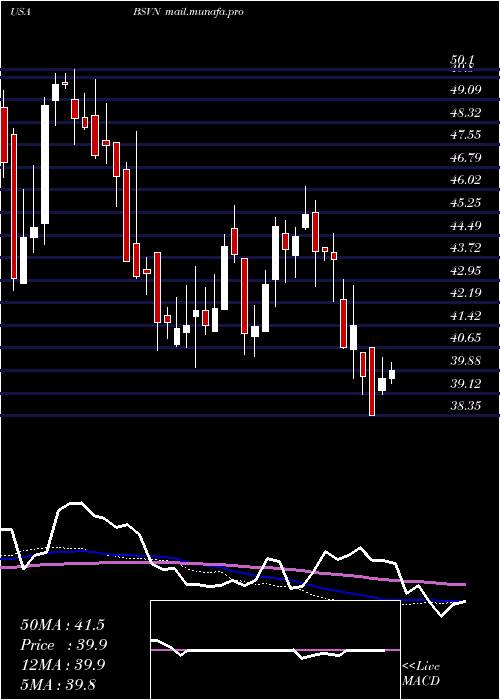Click the 5MA : 39.8 readout
This screenshot has width=500, height=700.
point(59,684)
